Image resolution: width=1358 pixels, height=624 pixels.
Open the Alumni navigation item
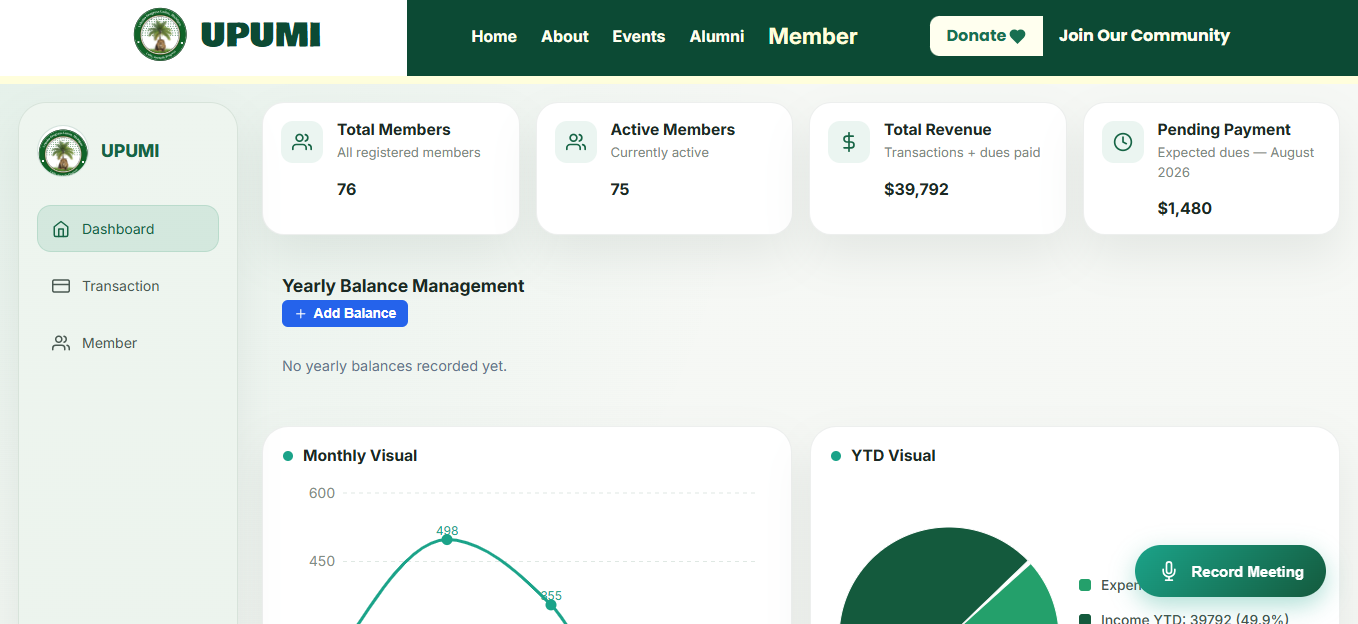[717, 36]
